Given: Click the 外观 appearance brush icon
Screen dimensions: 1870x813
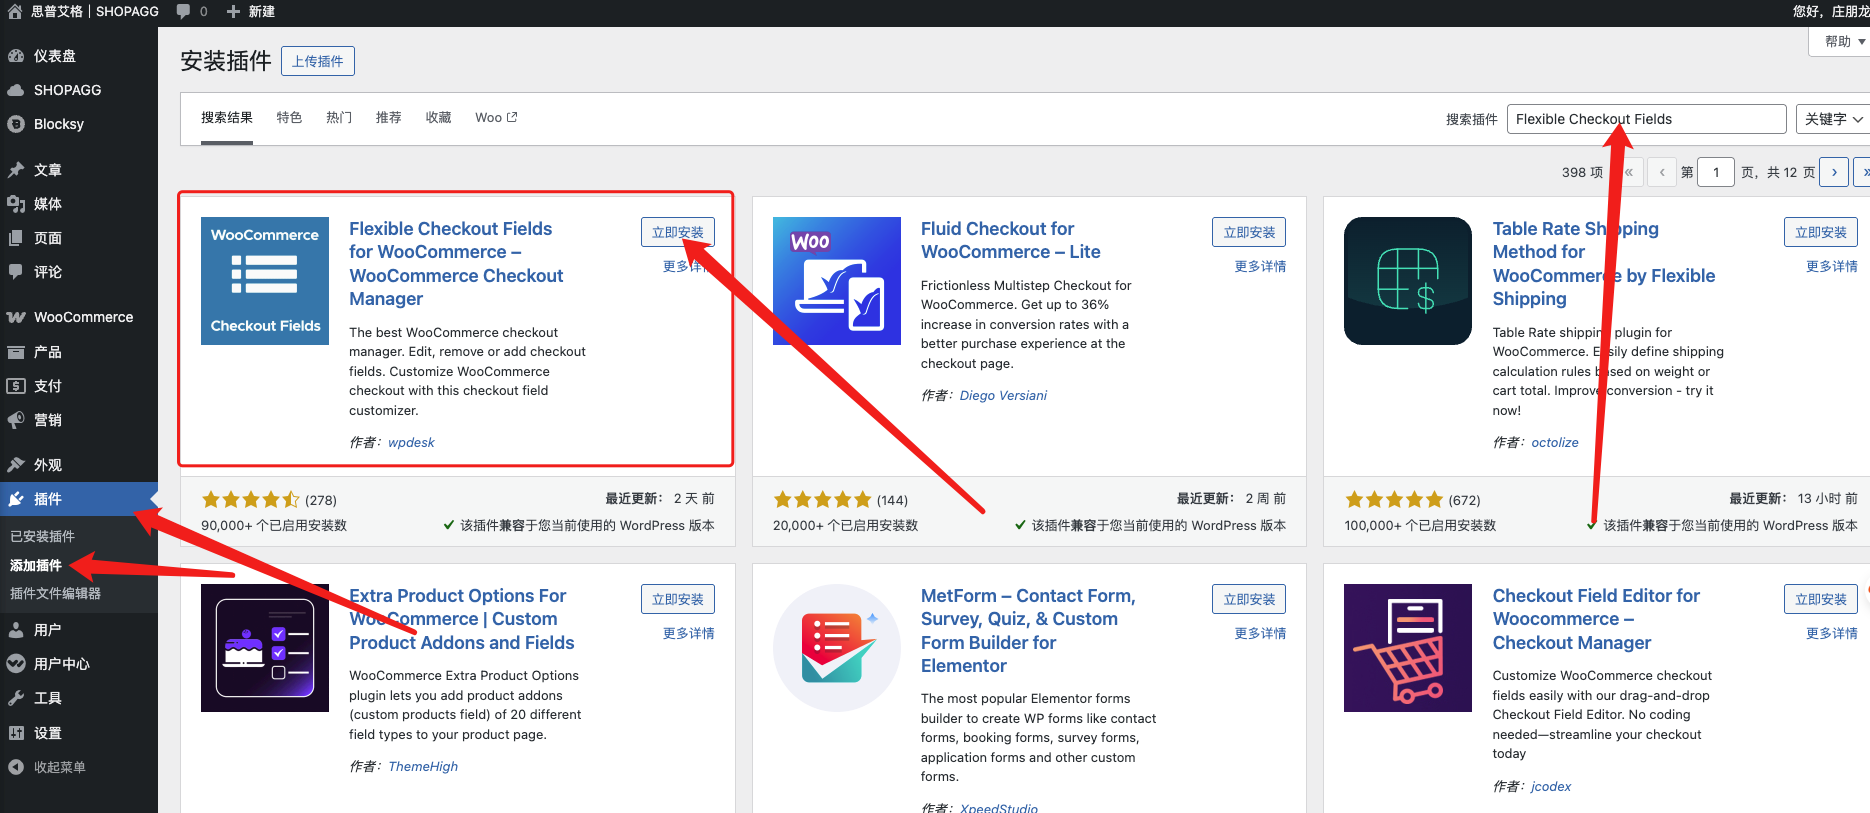Looking at the screenshot, I should point(16,465).
